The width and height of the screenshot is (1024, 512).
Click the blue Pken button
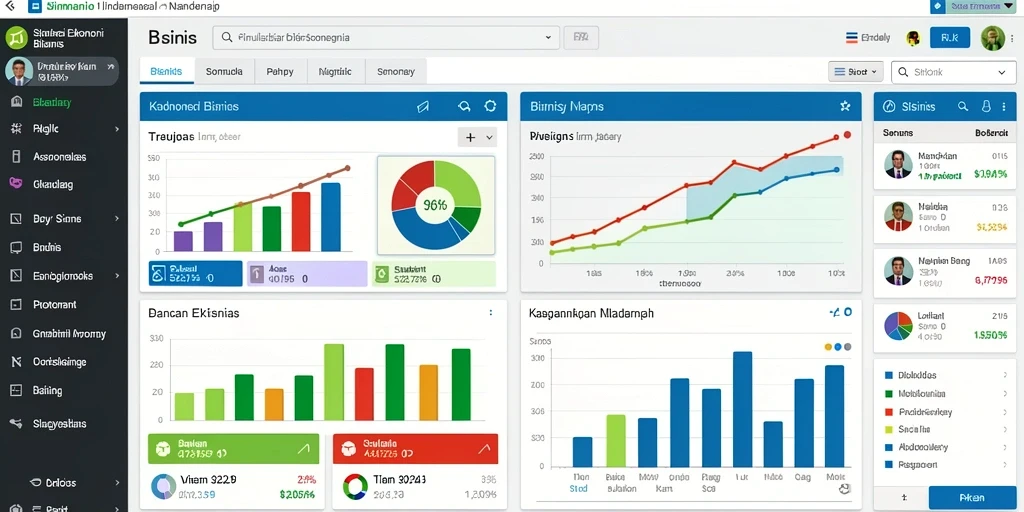972,498
